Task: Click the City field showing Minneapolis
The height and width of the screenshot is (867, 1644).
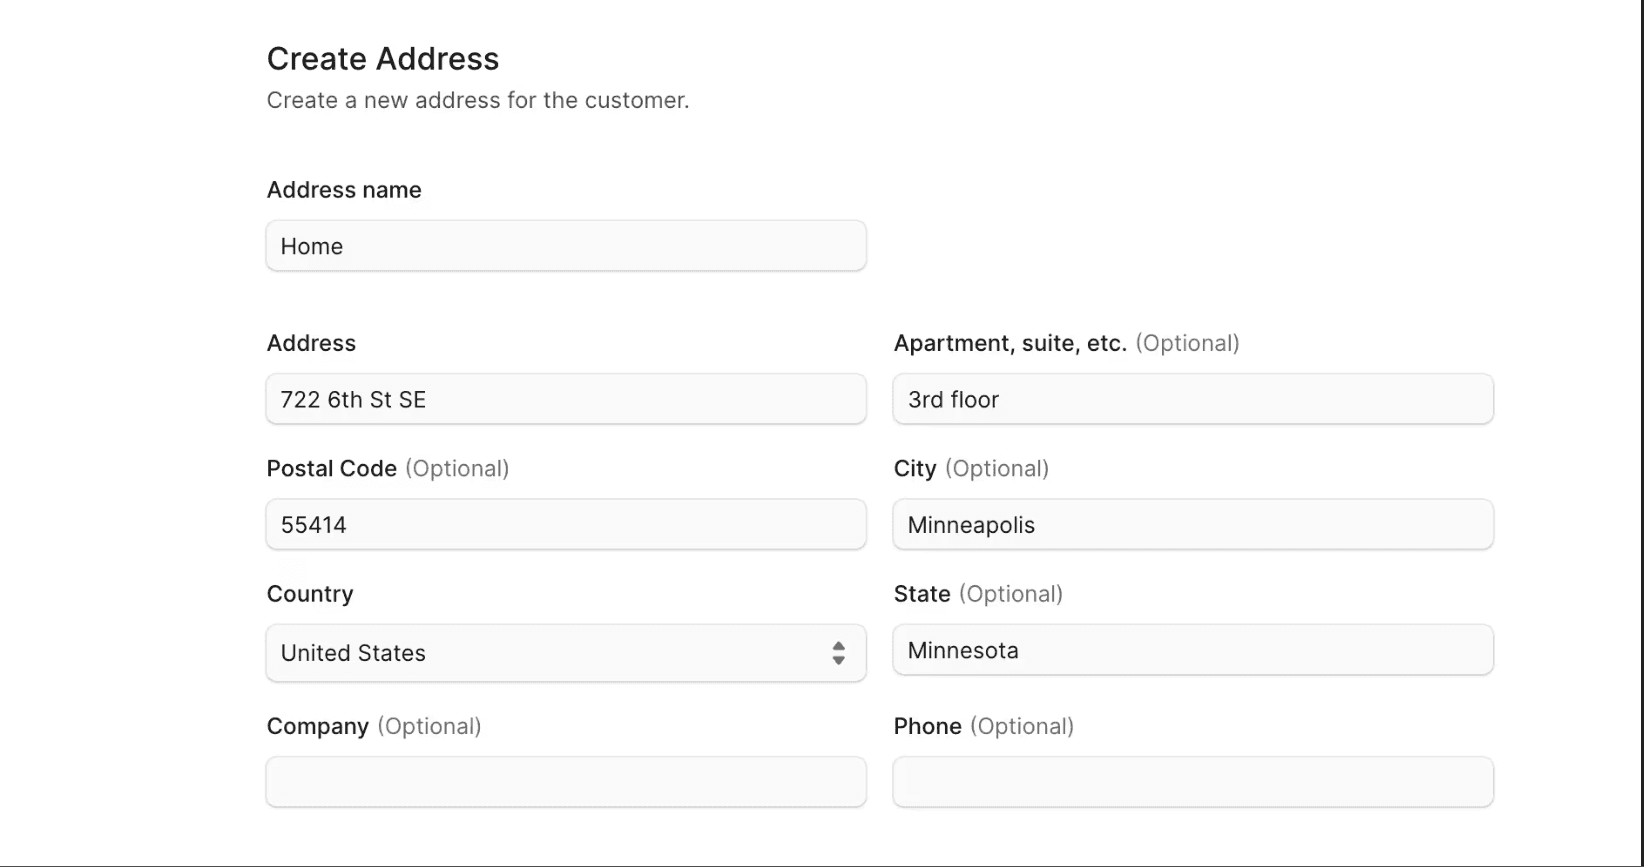Action: [x=1192, y=524]
